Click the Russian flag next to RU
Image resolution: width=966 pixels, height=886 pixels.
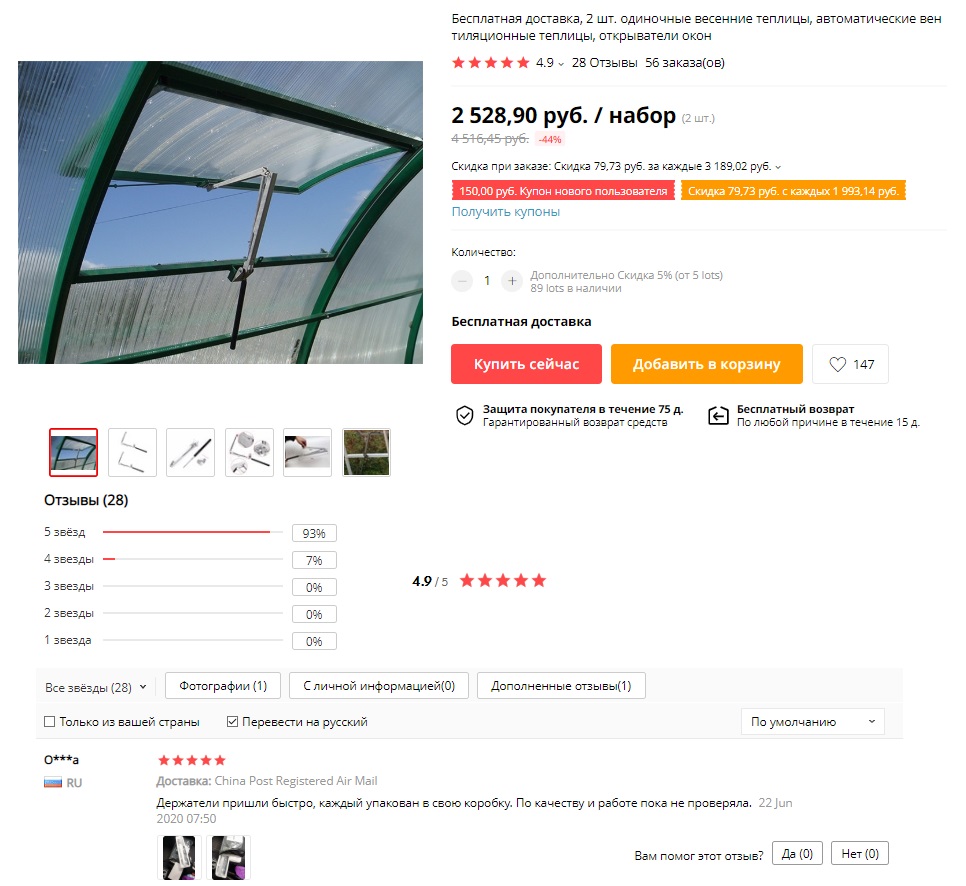click(x=53, y=782)
